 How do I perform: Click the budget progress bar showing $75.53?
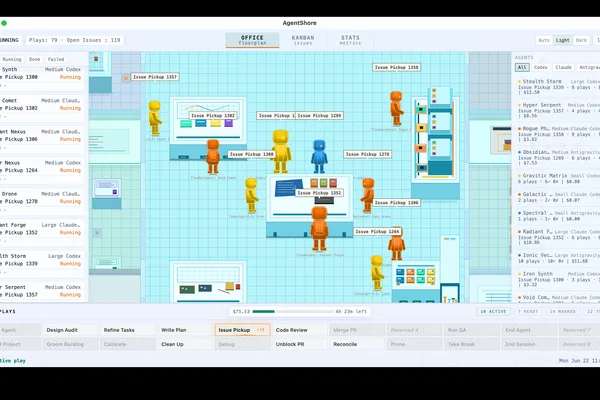coord(293,312)
